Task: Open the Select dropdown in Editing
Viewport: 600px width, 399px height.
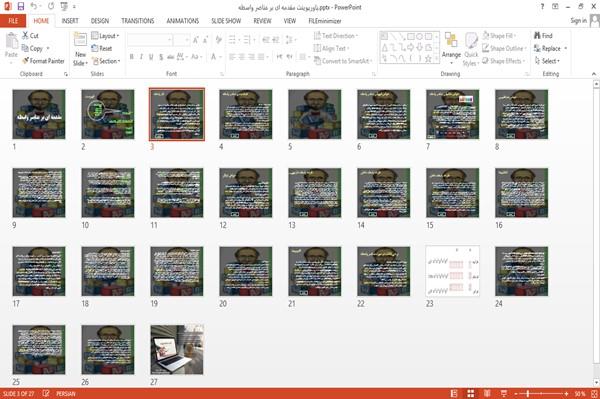Action: coord(547,61)
